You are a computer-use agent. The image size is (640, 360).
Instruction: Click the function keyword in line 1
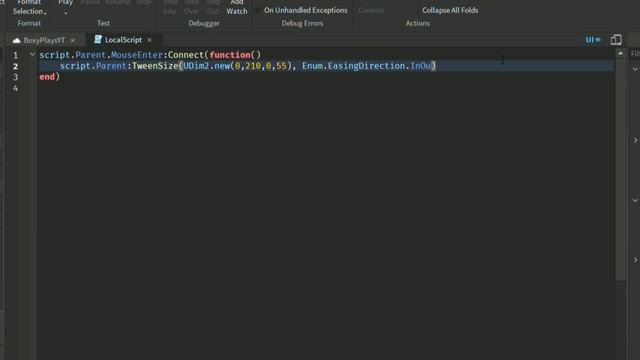(230, 55)
